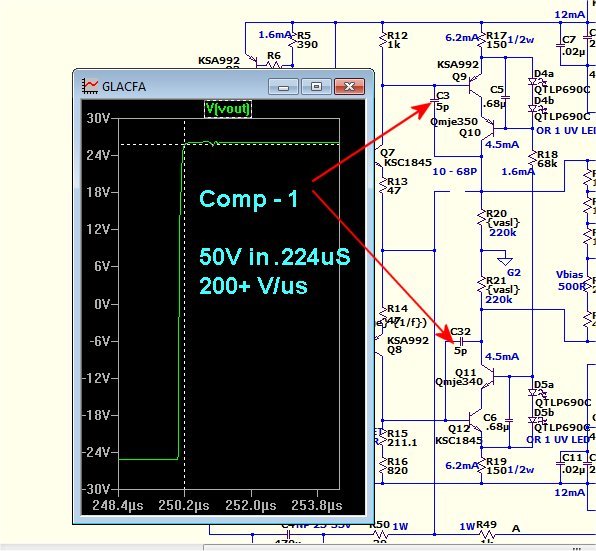
Task: Select resistor R16 820 symbol
Action: pos(383,466)
